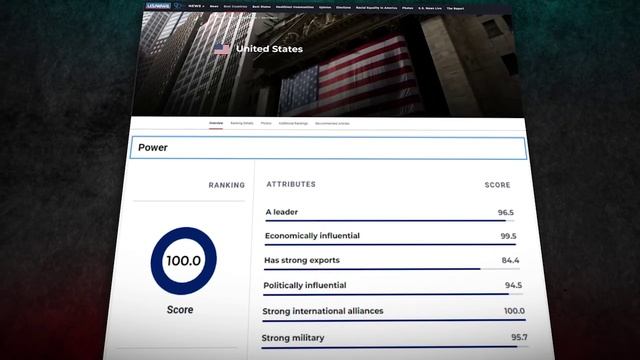The width and height of the screenshot is (640, 360).
Task: Click the Score label under the ring
Action: pyautogui.click(x=180, y=310)
